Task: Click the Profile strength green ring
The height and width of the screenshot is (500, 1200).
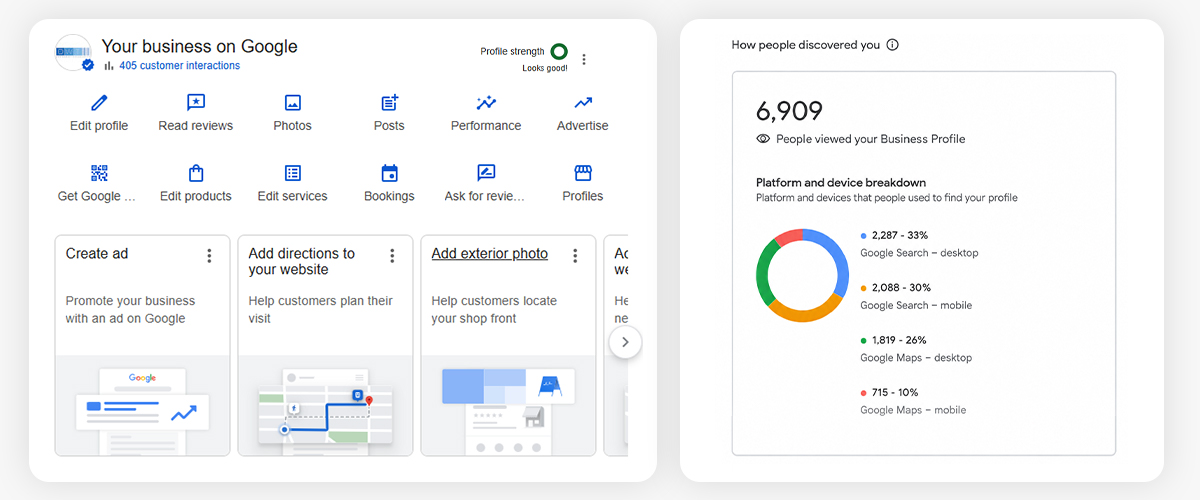Action: pos(559,51)
